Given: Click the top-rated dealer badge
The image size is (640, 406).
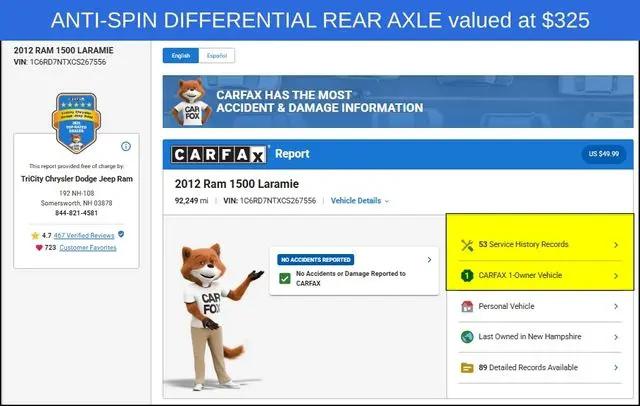Looking at the screenshot, I should point(76,123).
